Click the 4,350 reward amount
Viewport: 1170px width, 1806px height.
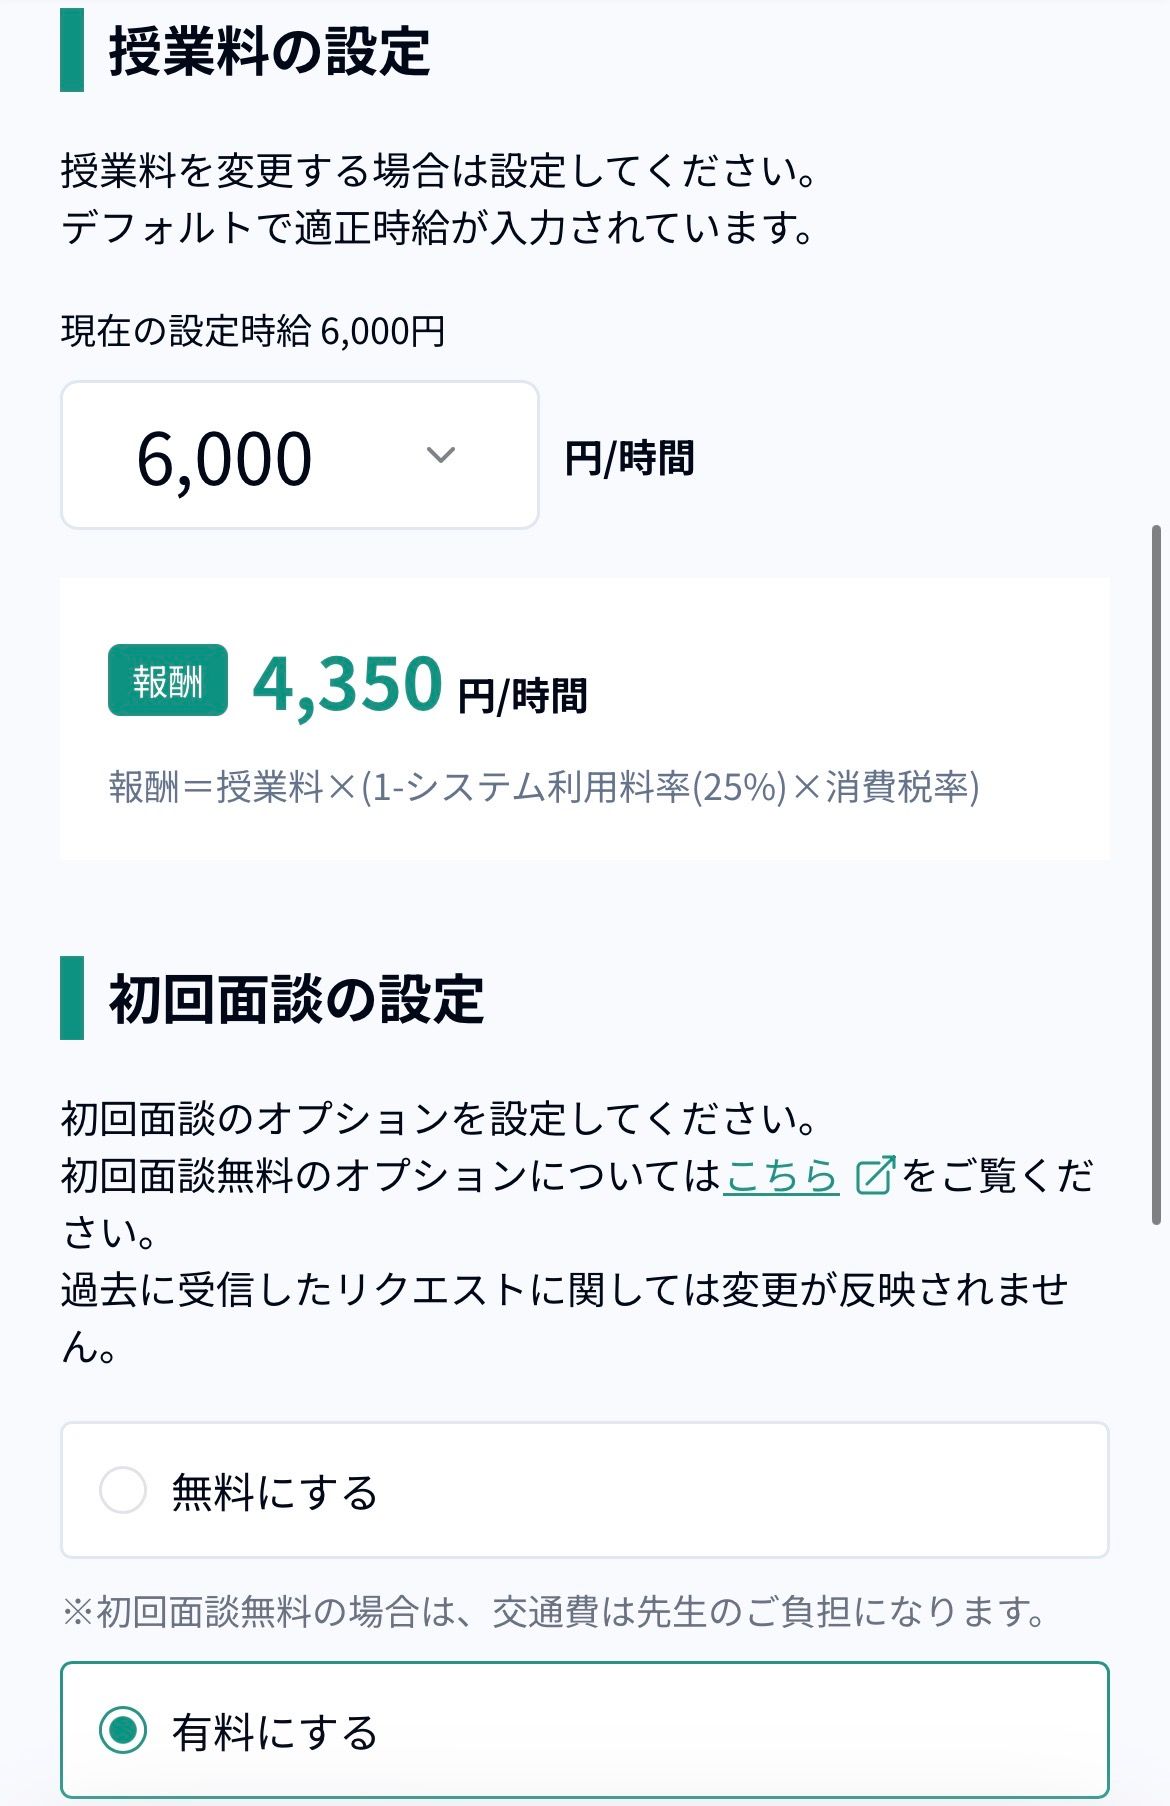point(347,685)
